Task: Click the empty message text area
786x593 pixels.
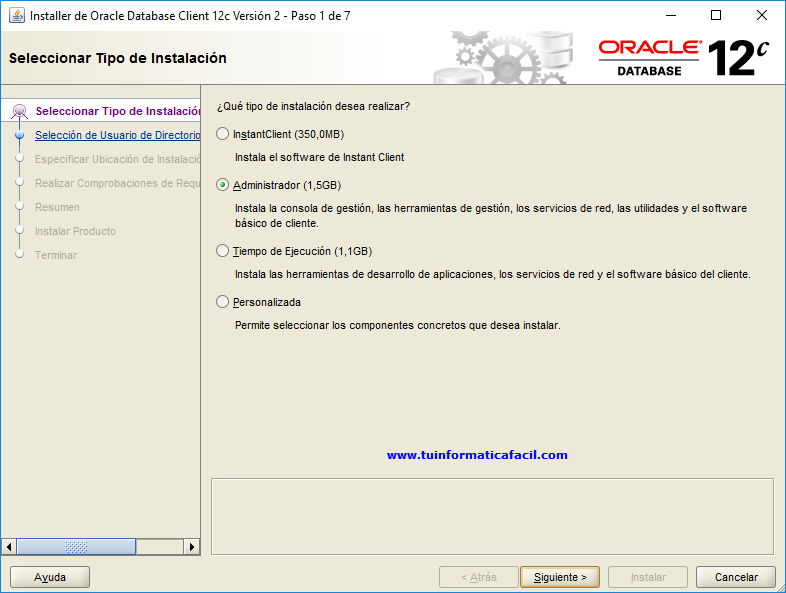Action: coord(492,516)
